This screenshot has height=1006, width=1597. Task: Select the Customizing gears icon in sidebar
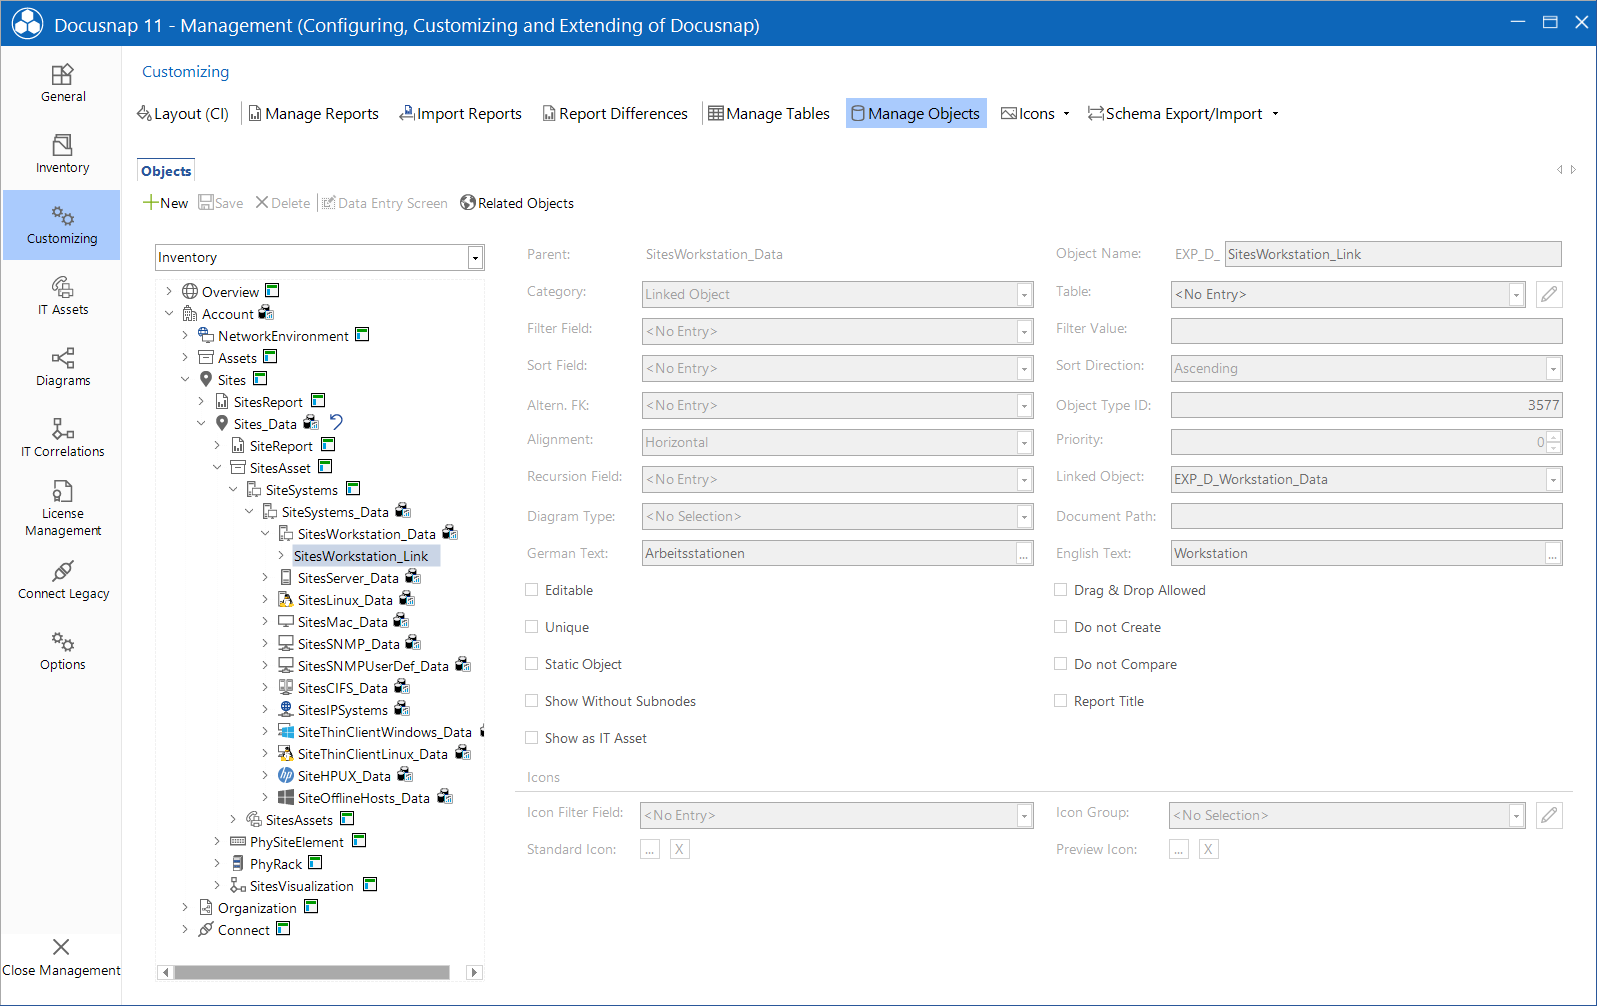[x=62, y=215]
